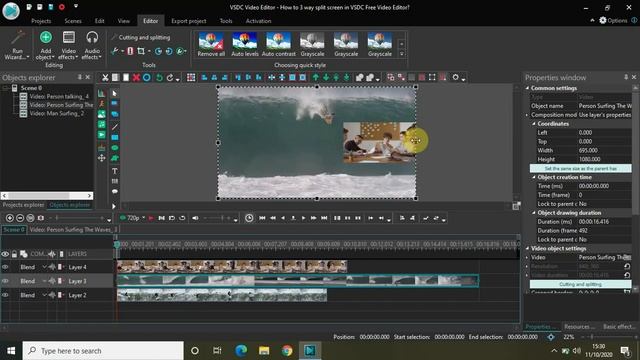Collapse Video object settings section
The height and width of the screenshot is (360, 640).
[527, 248]
